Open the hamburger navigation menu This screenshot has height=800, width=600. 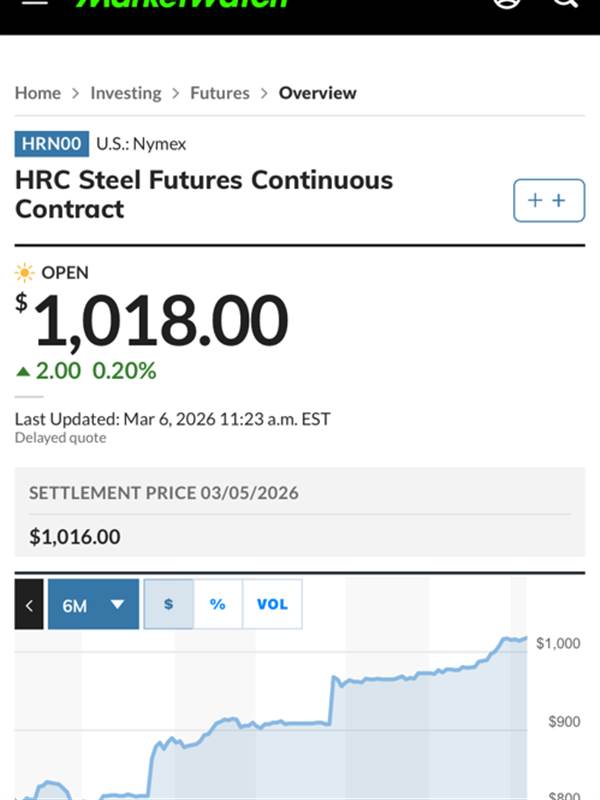click(x=34, y=3)
